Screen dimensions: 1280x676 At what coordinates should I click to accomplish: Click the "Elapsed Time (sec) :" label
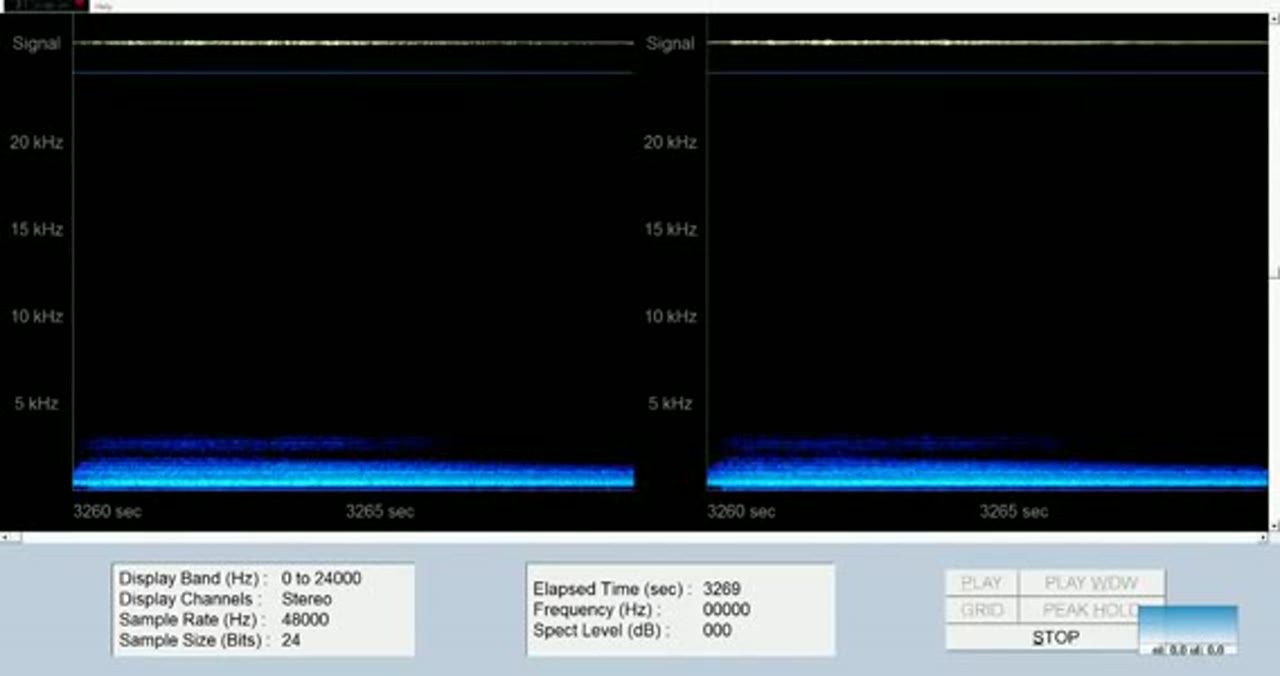coord(612,589)
